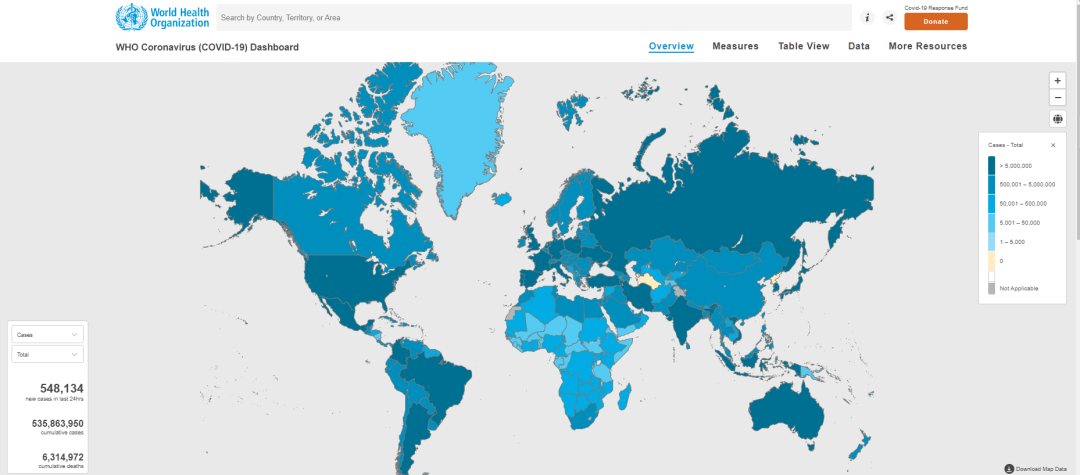Close the Cases - Total legend
Screen dimensions: 1080x475
(1052, 145)
